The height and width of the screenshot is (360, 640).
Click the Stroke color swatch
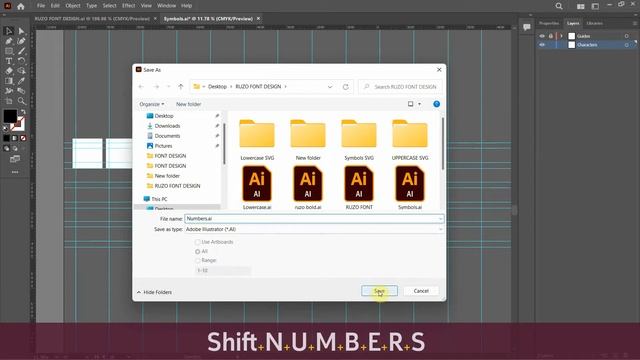click(19, 124)
